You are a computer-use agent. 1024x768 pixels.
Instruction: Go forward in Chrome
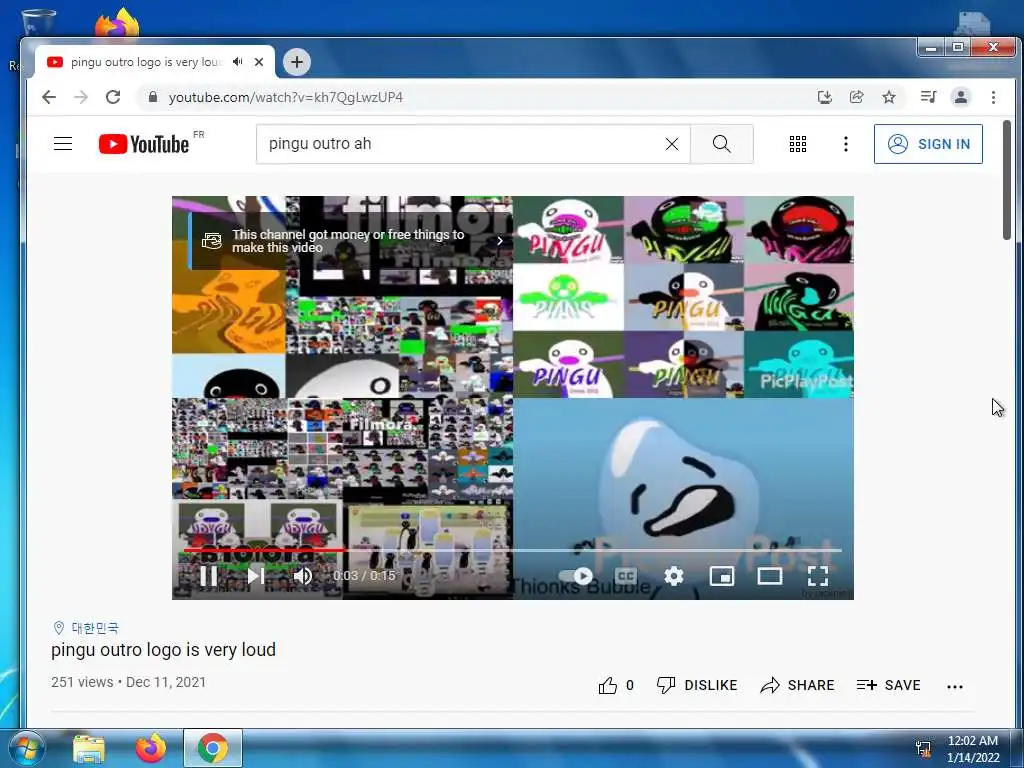(x=81, y=97)
